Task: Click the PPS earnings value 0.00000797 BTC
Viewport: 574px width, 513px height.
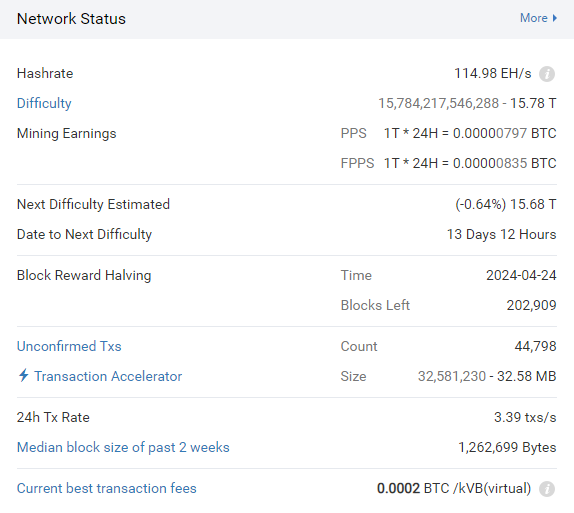Action: point(504,133)
